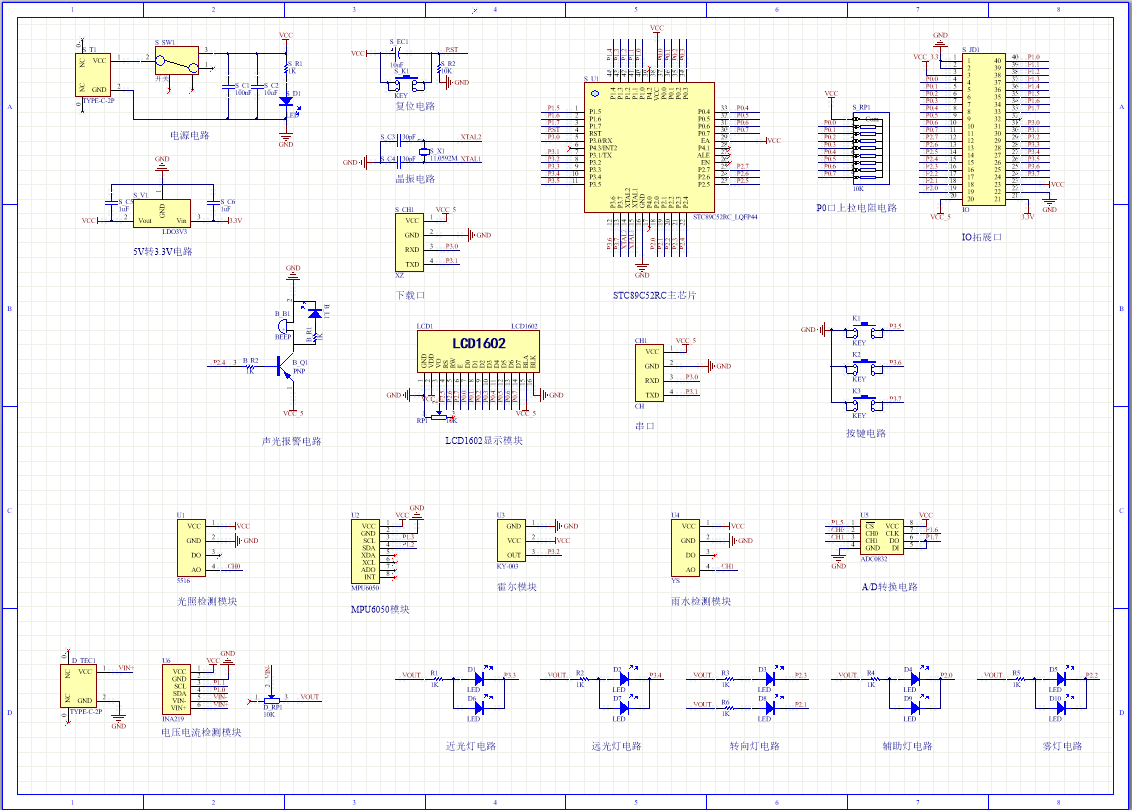Click the 串口 label
Image resolution: width=1132 pixels, height=810 pixels.
click(x=645, y=426)
